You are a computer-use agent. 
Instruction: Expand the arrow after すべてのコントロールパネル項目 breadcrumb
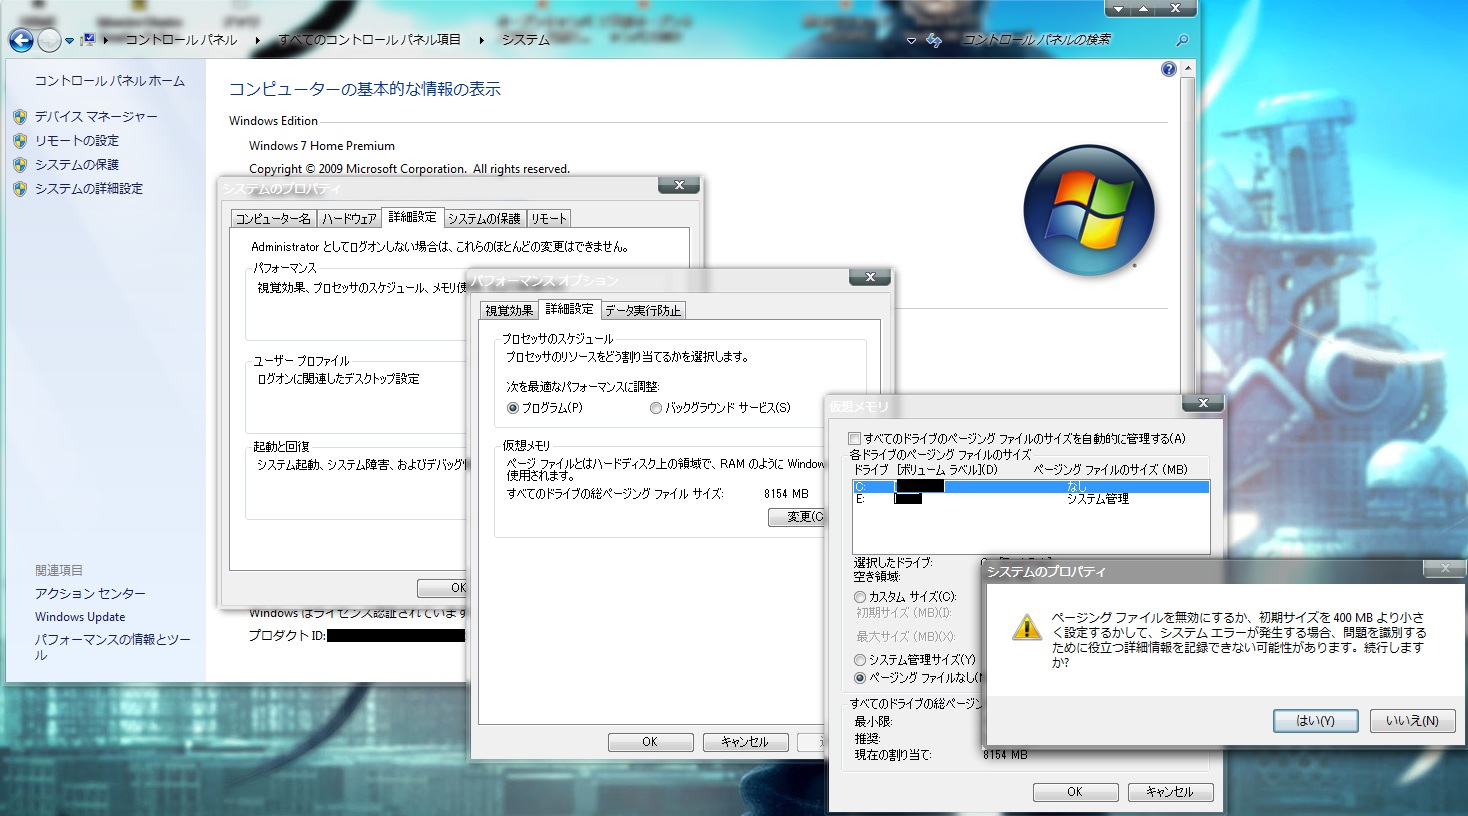(481, 40)
